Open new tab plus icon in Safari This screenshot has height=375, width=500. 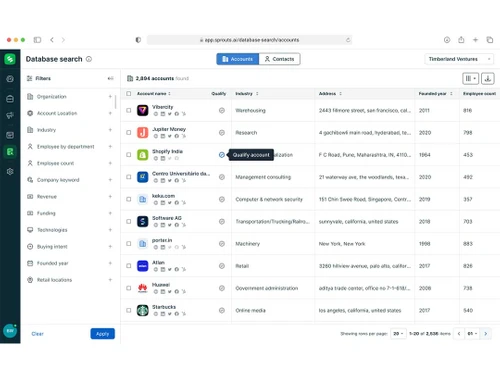[x=475, y=40]
